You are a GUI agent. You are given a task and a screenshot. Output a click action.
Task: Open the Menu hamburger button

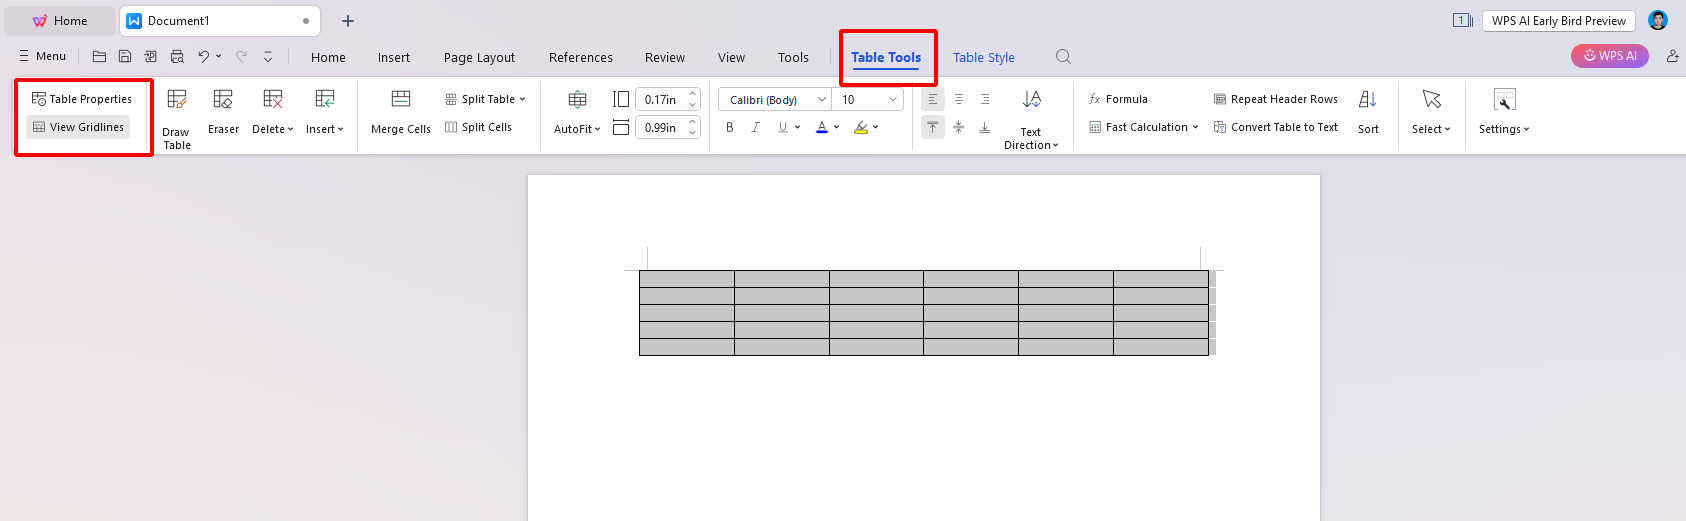pyautogui.click(x=42, y=56)
